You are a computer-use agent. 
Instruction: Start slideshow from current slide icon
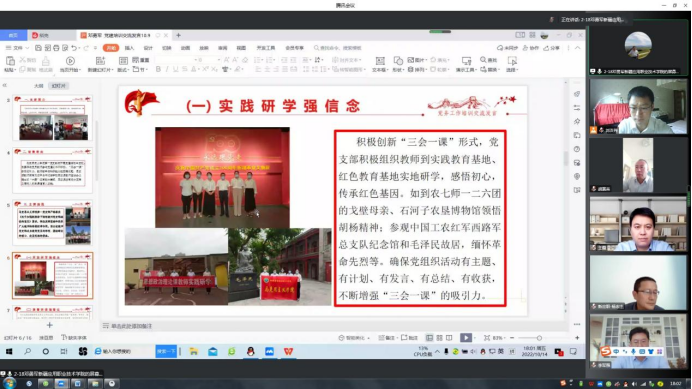pyautogui.click(x=70, y=60)
